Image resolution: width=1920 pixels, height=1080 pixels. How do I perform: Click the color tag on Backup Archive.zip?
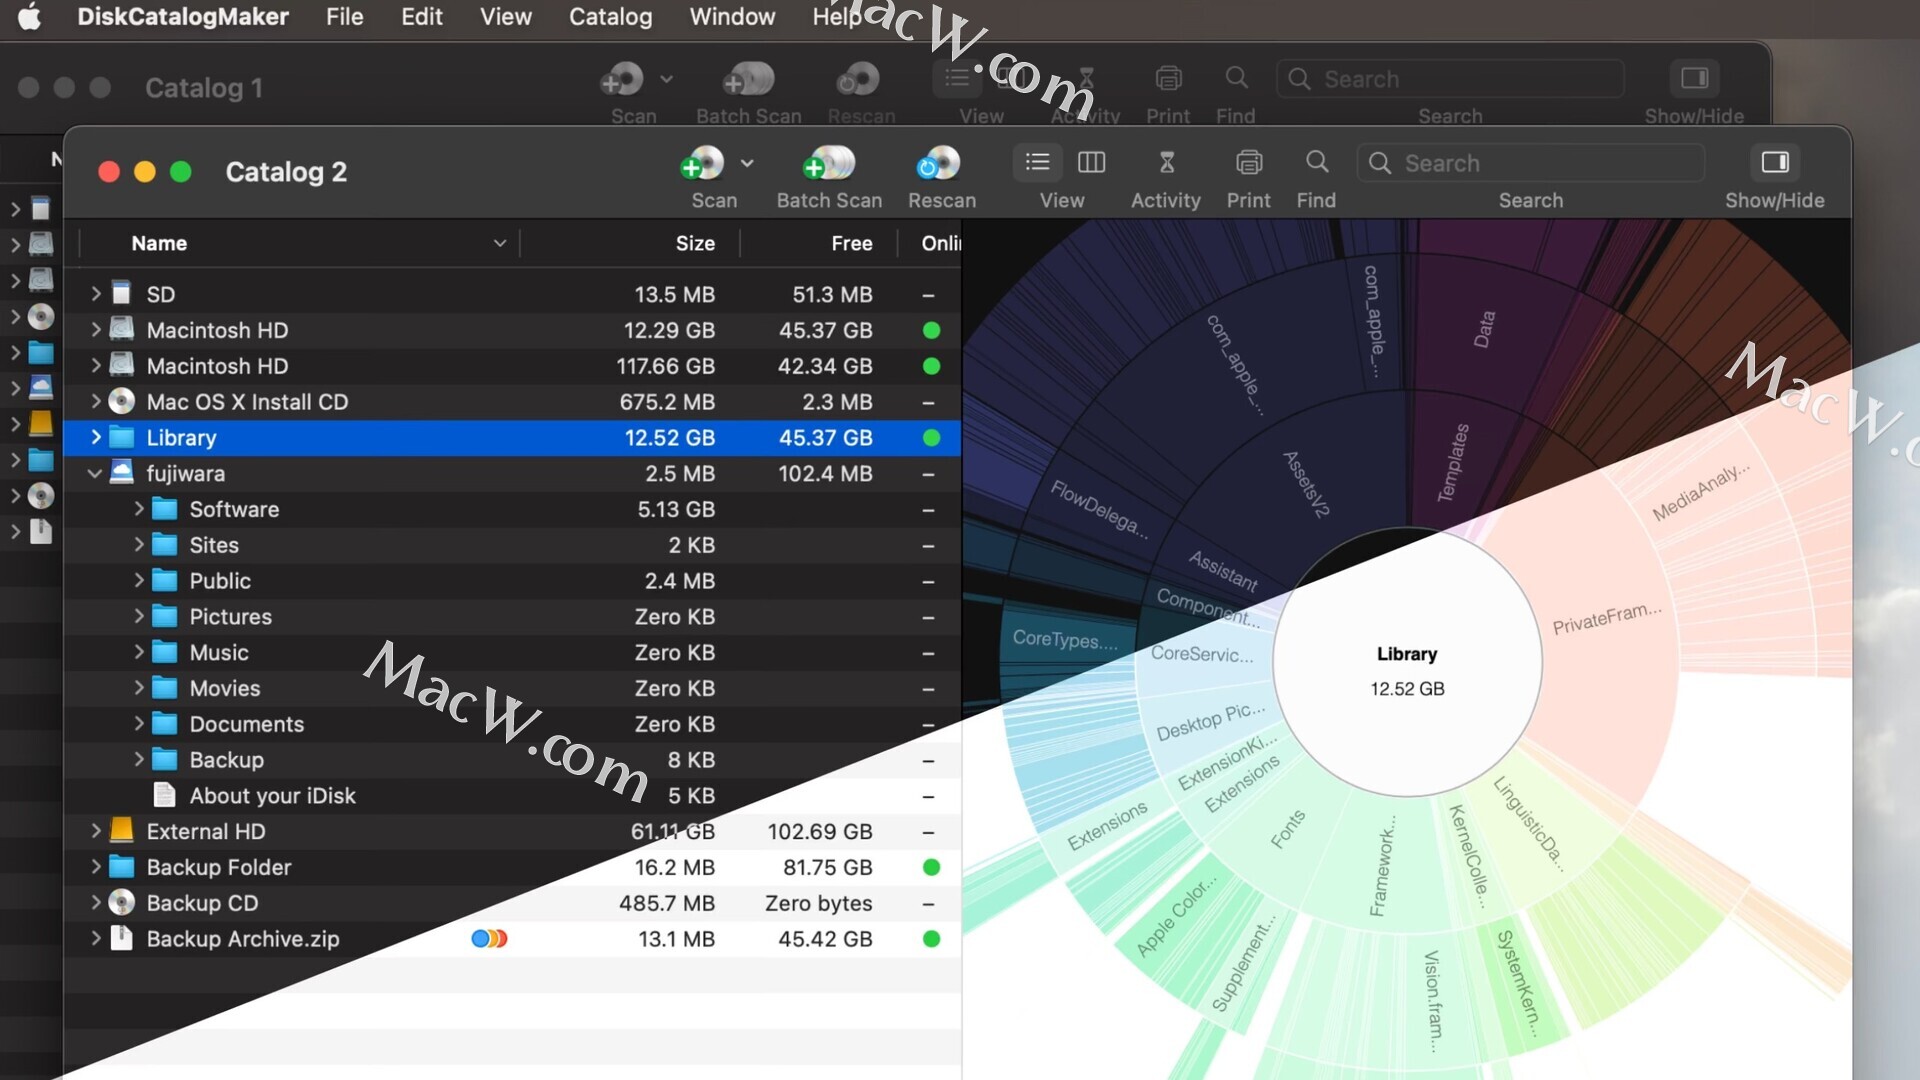(489, 938)
